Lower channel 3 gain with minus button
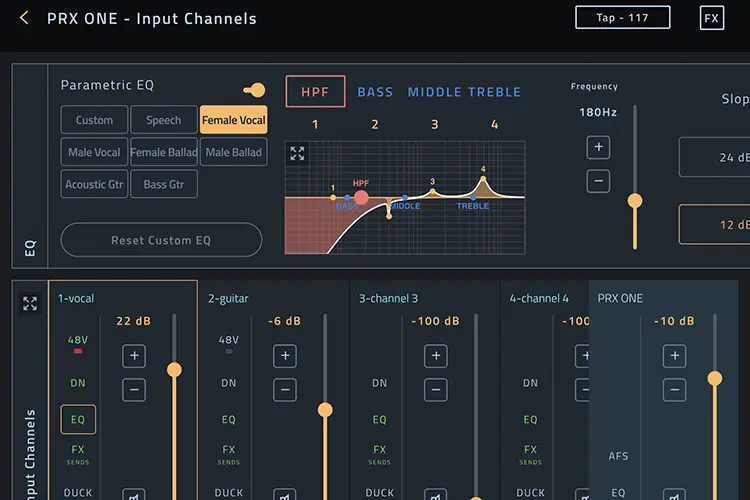The width and height of the screenshot is (750, 500). [436, 390]
